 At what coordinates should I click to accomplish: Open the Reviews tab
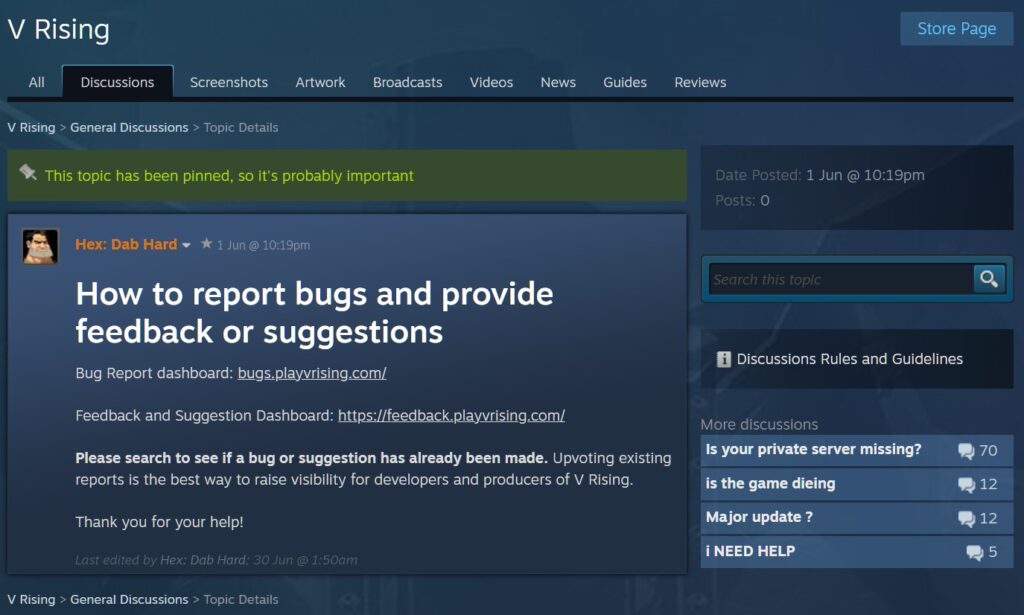(700, 82)
